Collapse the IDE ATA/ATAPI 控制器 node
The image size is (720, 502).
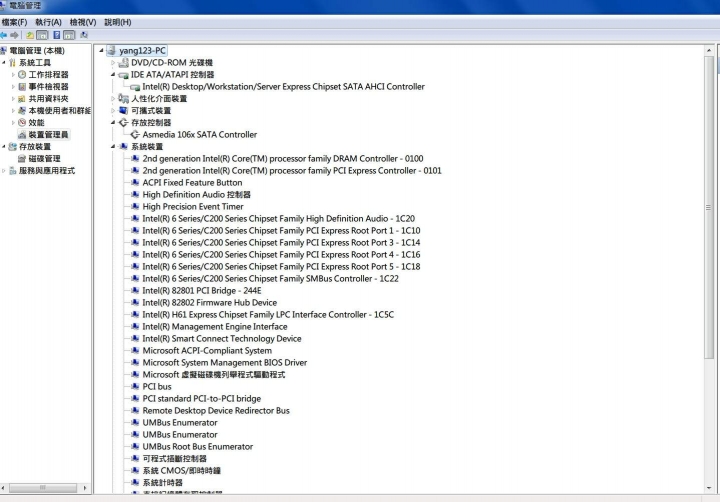112,74
